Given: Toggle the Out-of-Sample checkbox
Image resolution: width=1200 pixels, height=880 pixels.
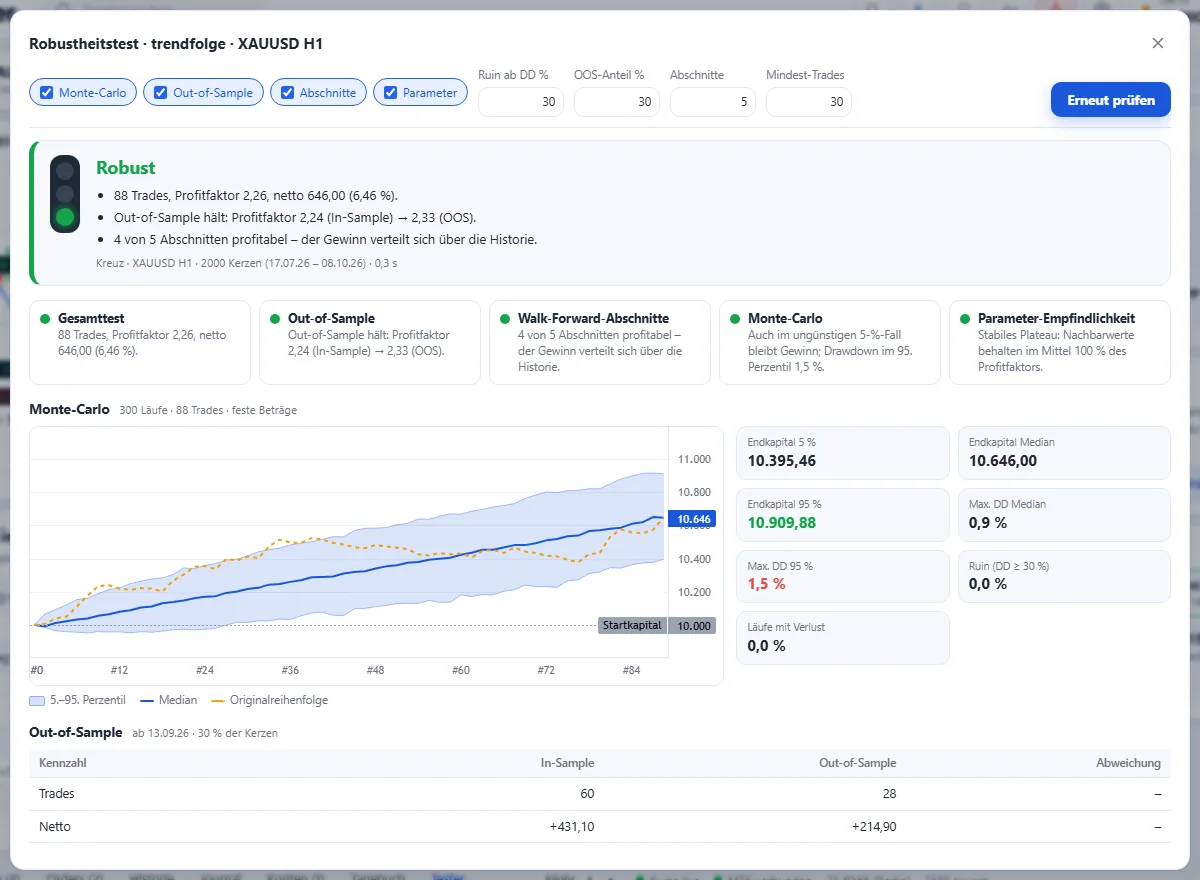Looking at the screenshot, I should 161,93.
